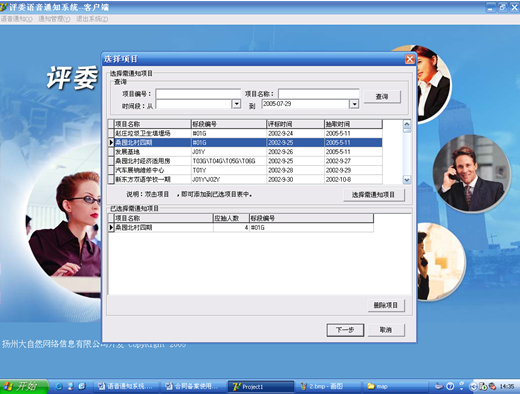Image resolution: width=520 pixels, height=394 pixels.
Task: Click the 2002-9-24 date cell
Action: (x=295, y=133)
